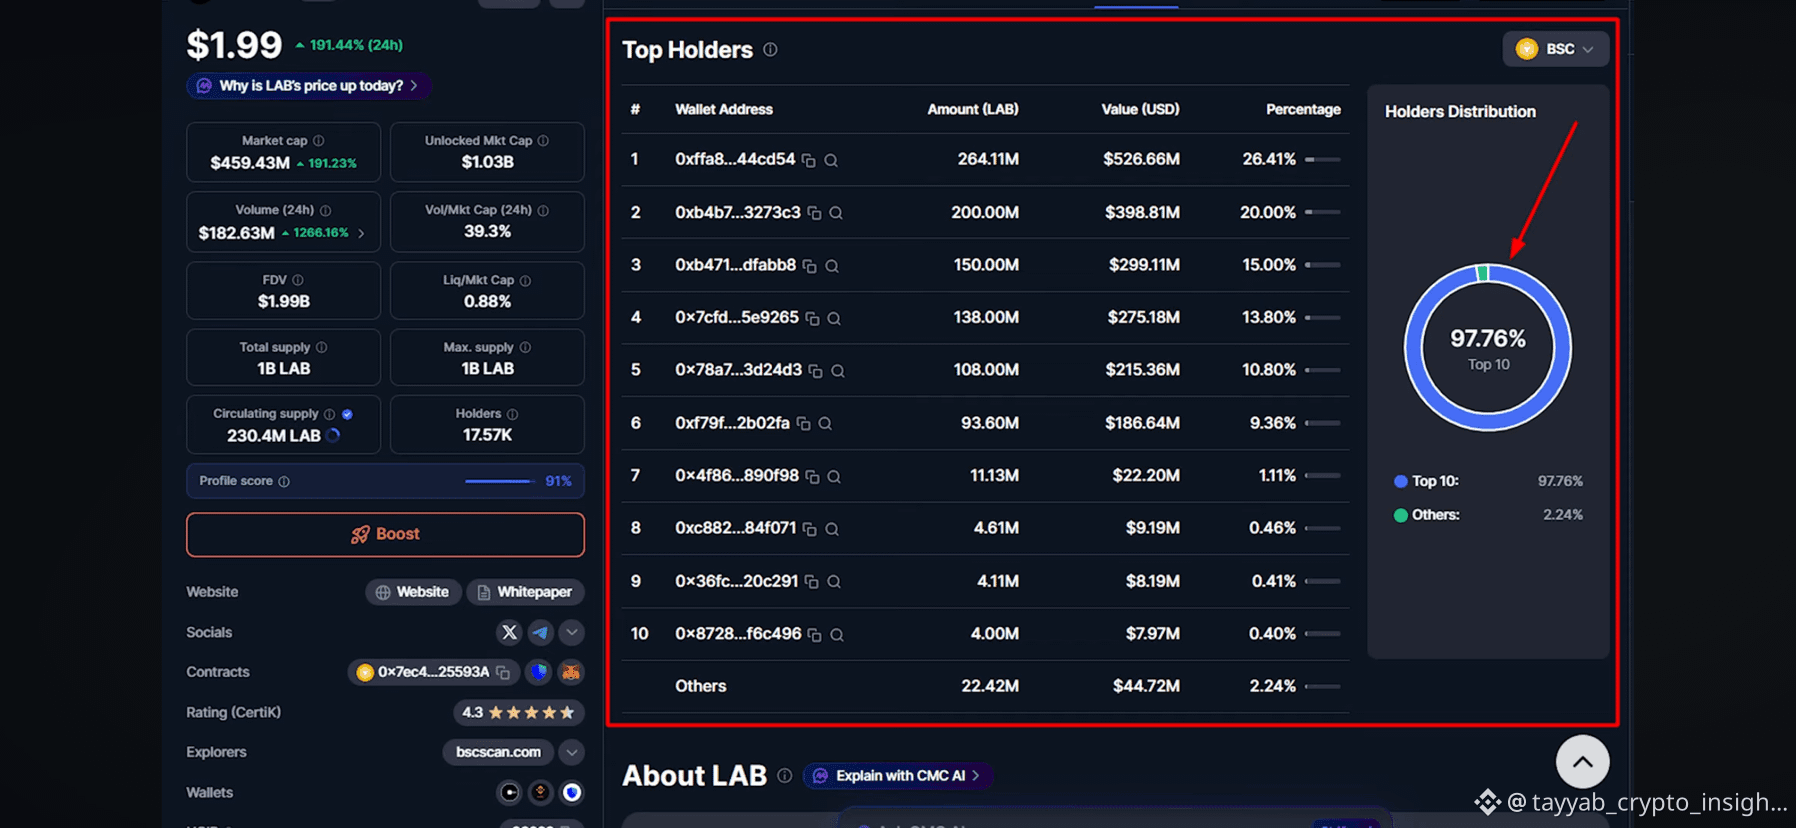Click the Percentage column header
This screenshot has width=1796, height=828.
[1303, 109]
